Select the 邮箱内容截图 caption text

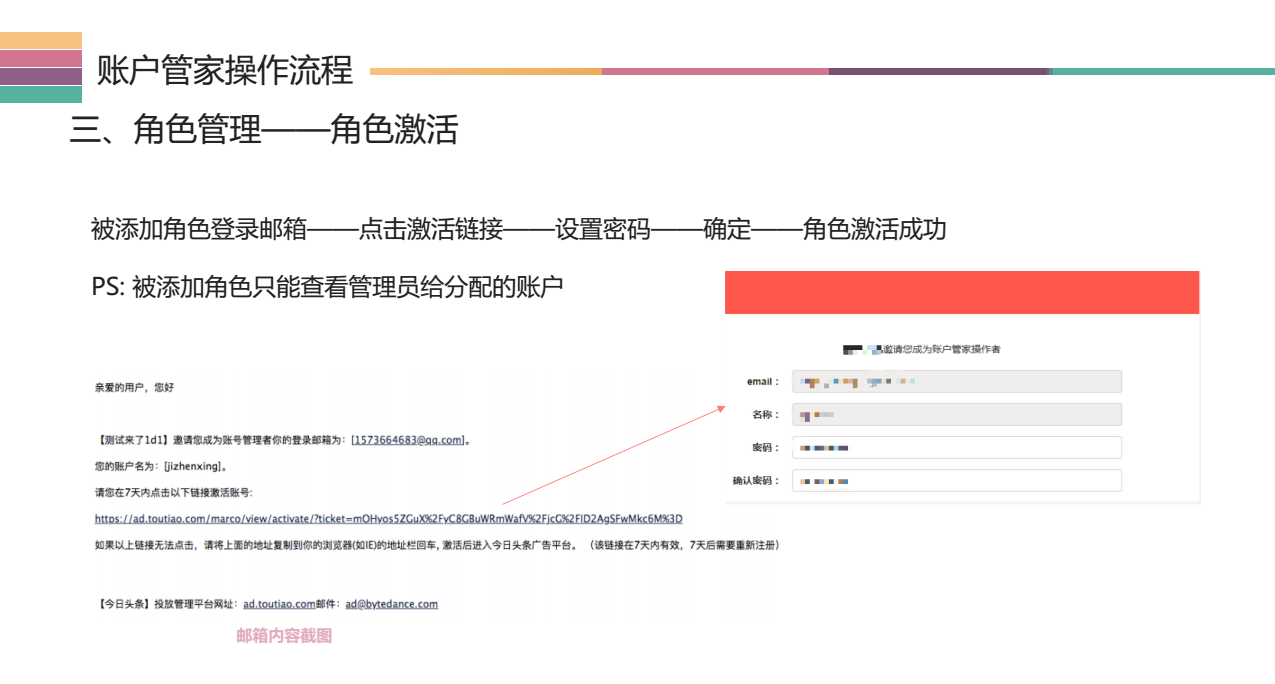pyautogui.click(x=283, y=635)
